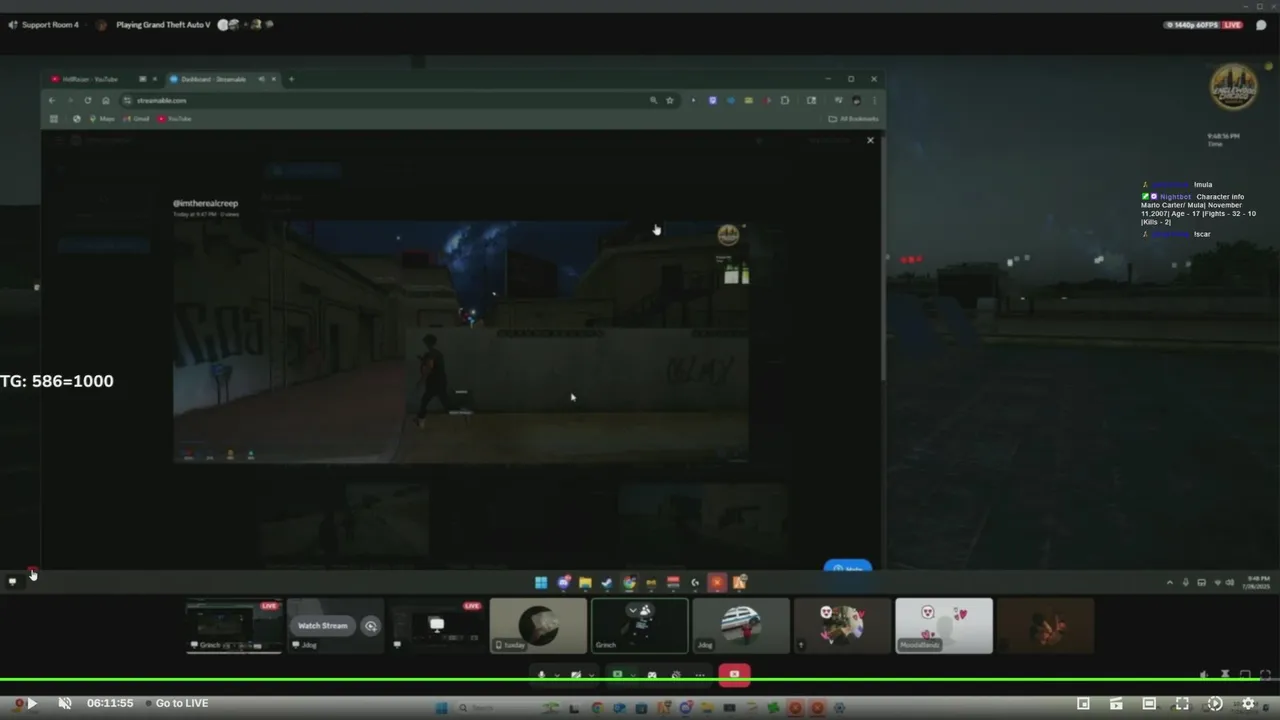
Task: Open Chrome's home page button
Action: [106, 100]
